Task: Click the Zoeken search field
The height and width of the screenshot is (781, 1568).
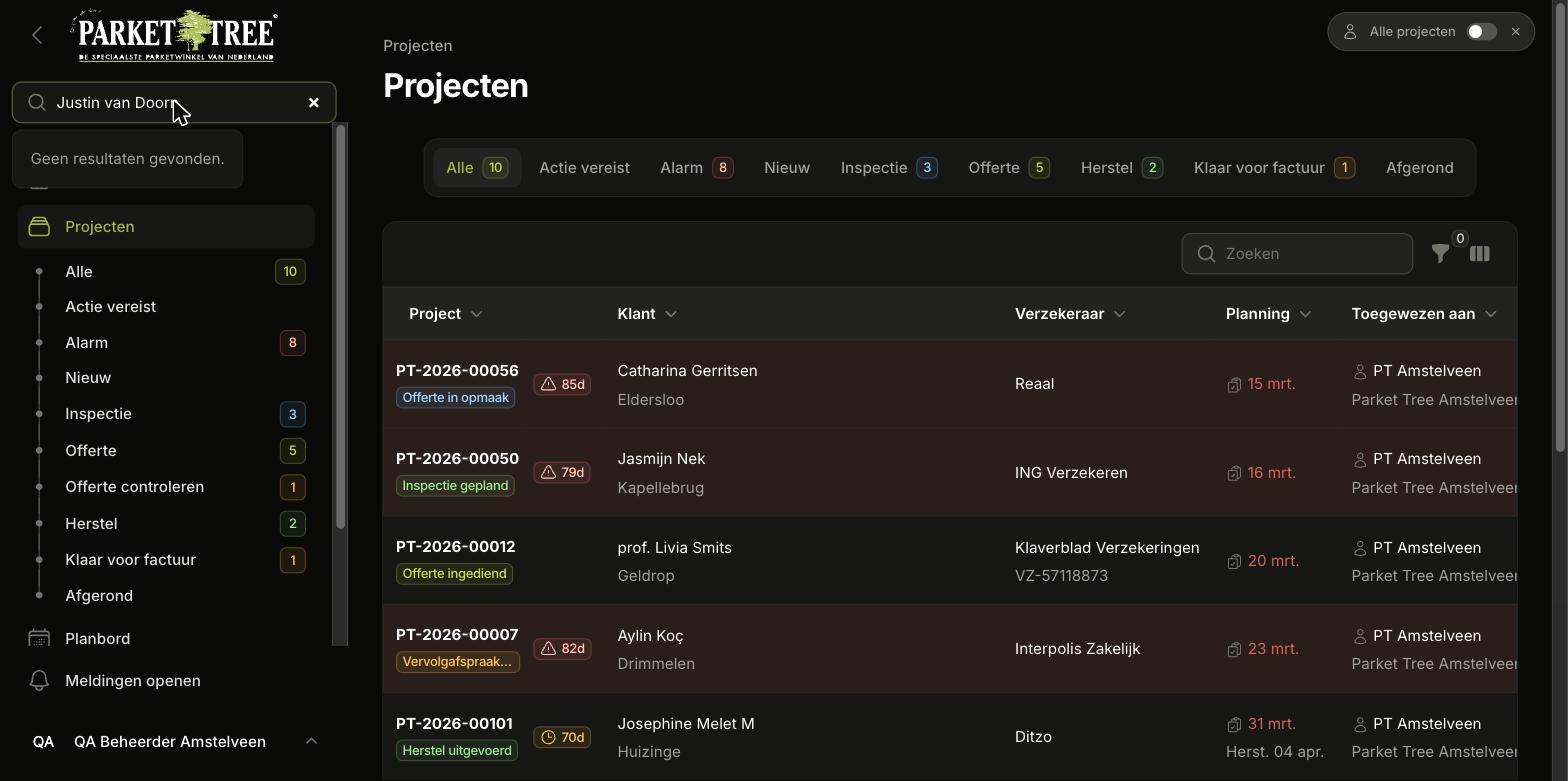Action: (x=1297, y=254)
